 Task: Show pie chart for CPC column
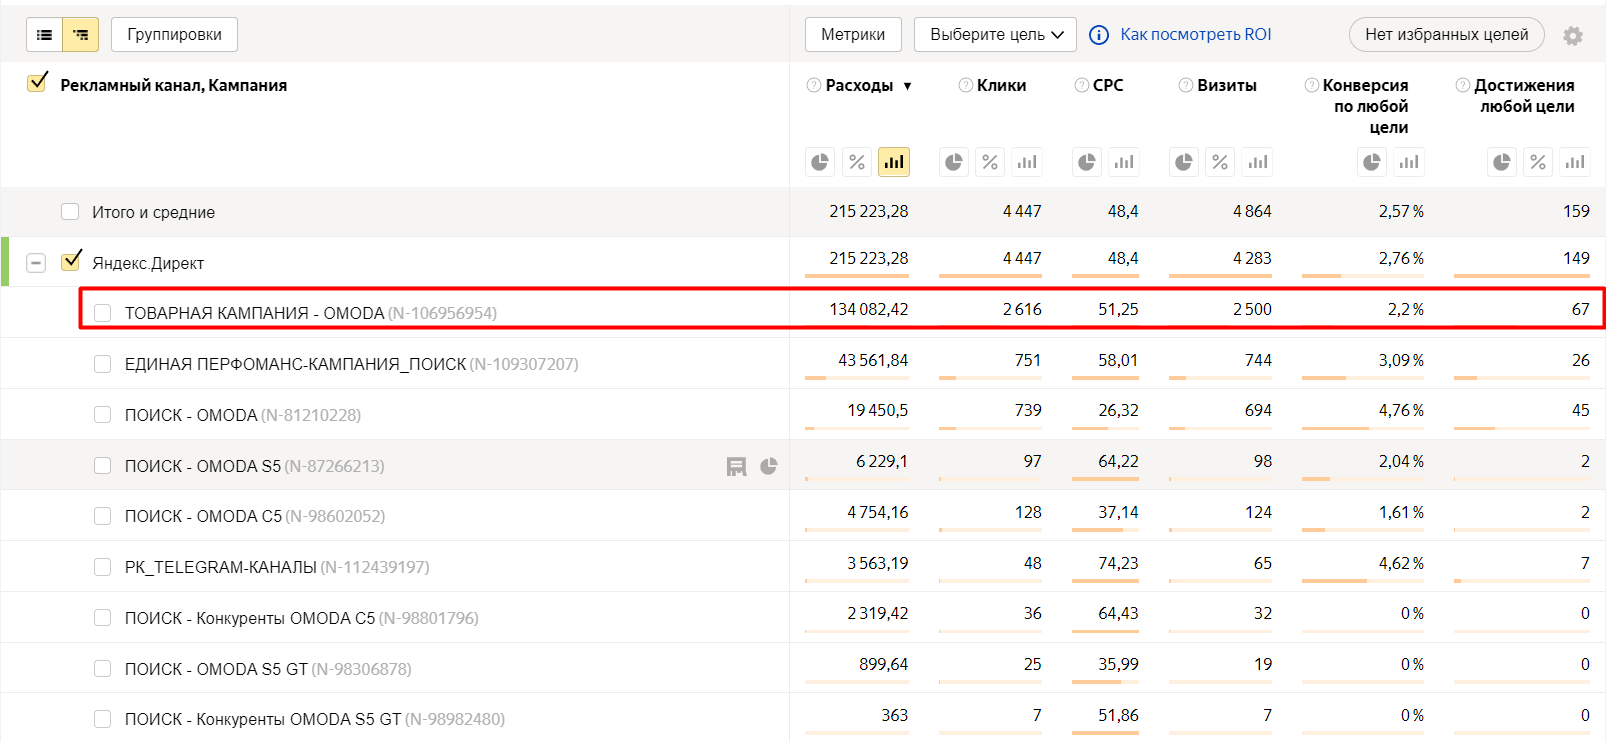point(1087,162)
